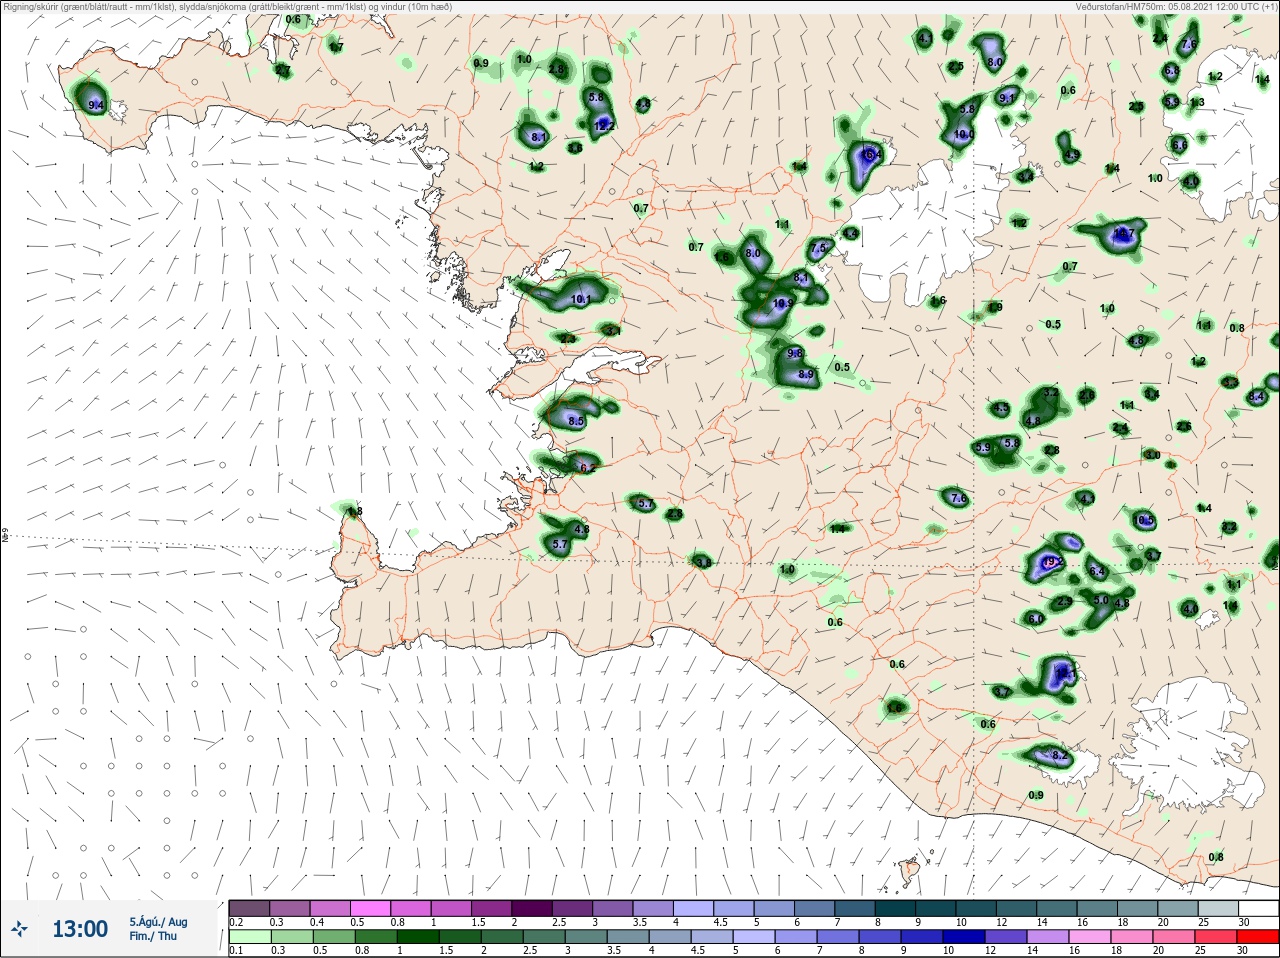This screenshot has height=958, width=1280.
Task: Click the 5.0 precipitation value on the map
Action: coord(1101,600)
